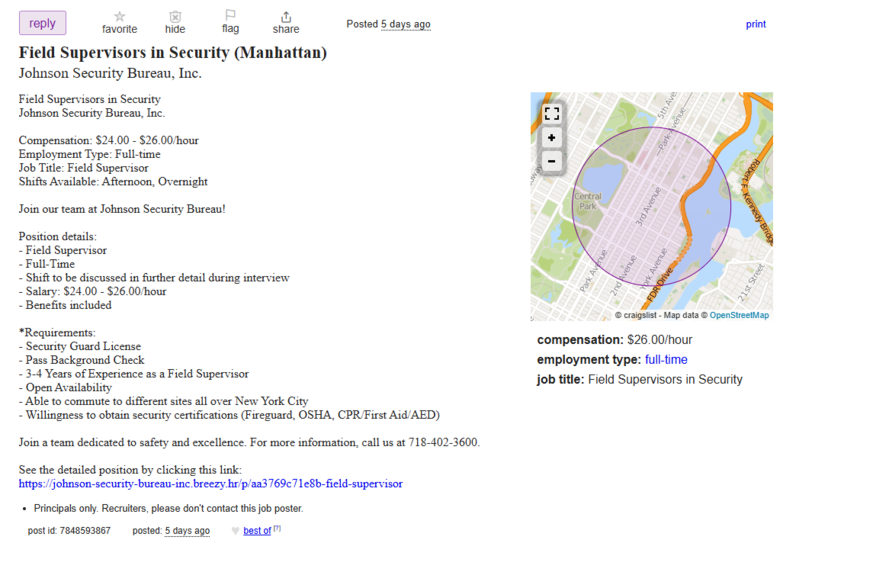Click the posted date beside post id
Image resolution: width=889 pixels, height=588 pixels.
click(x=187, y=531)
